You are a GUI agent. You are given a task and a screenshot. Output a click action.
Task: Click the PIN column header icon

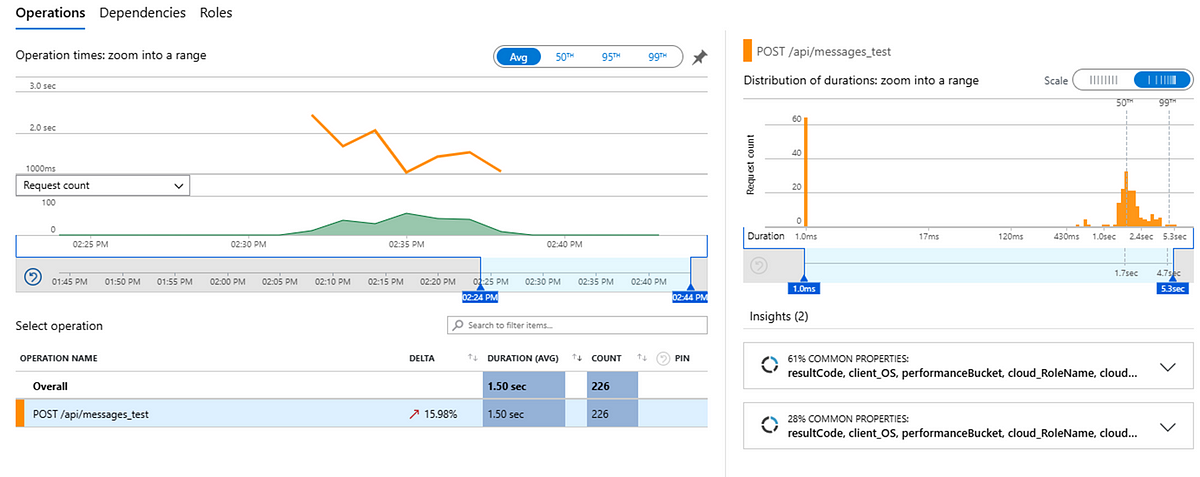point(664,358)
